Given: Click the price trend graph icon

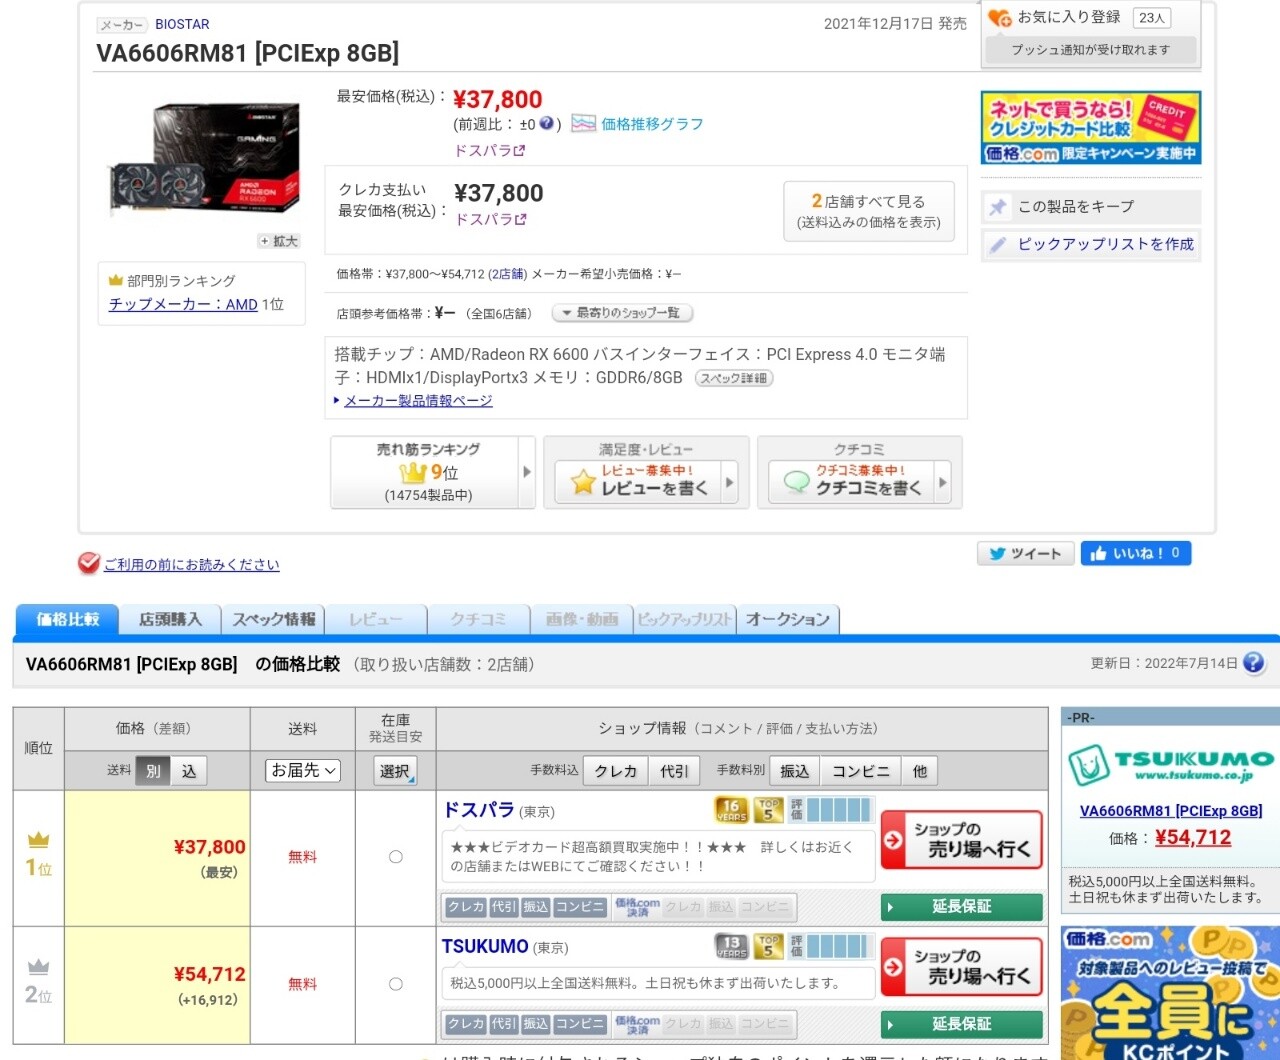Looking at the screenshot, I should click(583, 124).
